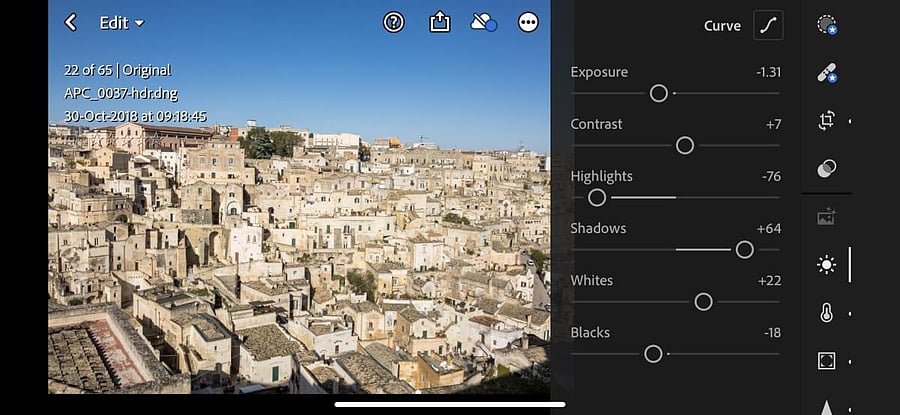Click the Contrast value +7

(774, 125)
